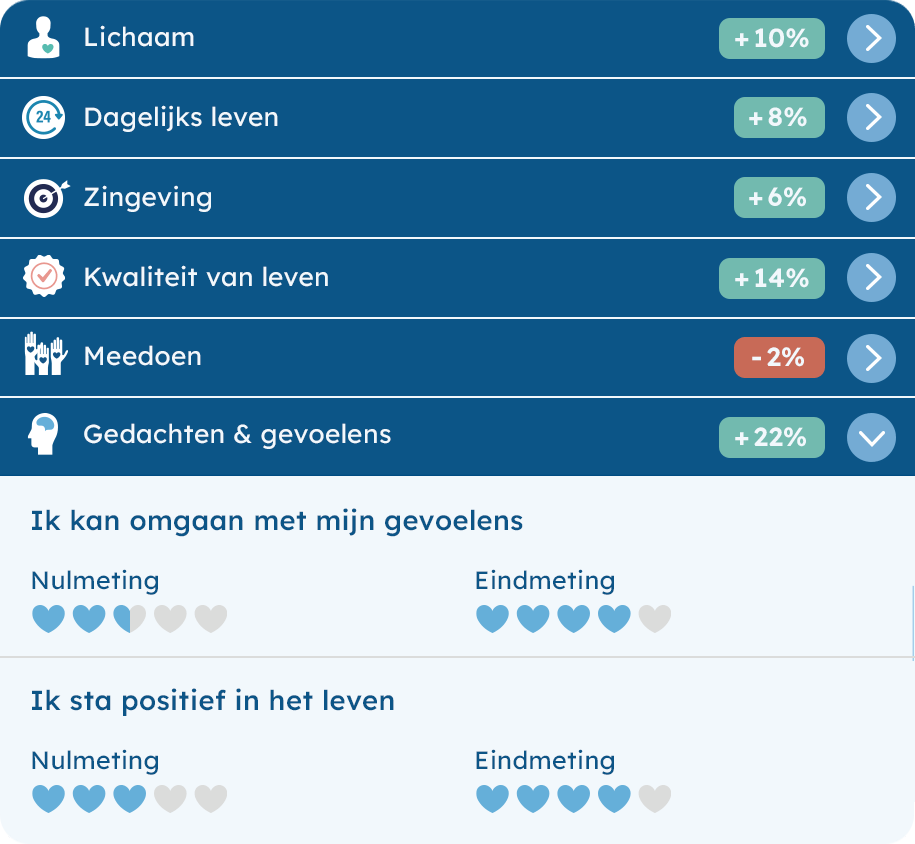
Task: Click the +22% Gedachten & gevoelens badge
Action: tap(771, 437)
